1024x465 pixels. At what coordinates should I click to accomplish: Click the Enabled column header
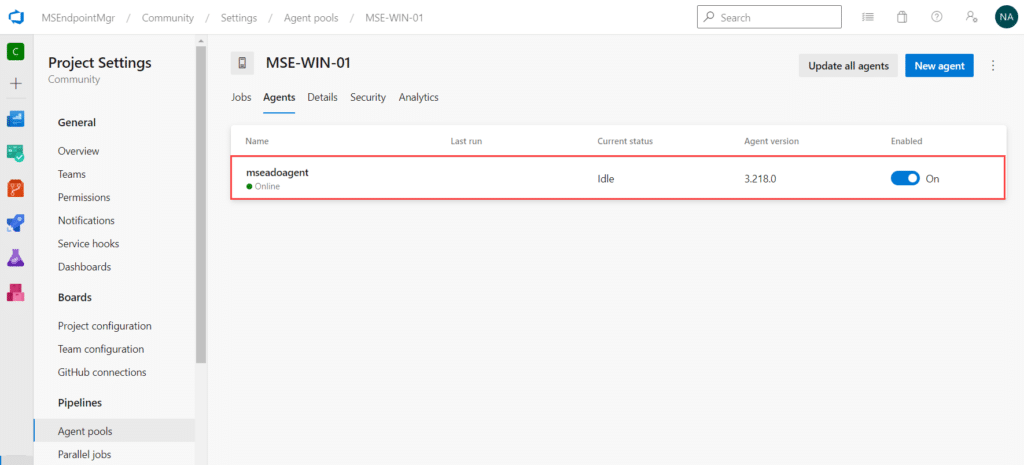906,141
